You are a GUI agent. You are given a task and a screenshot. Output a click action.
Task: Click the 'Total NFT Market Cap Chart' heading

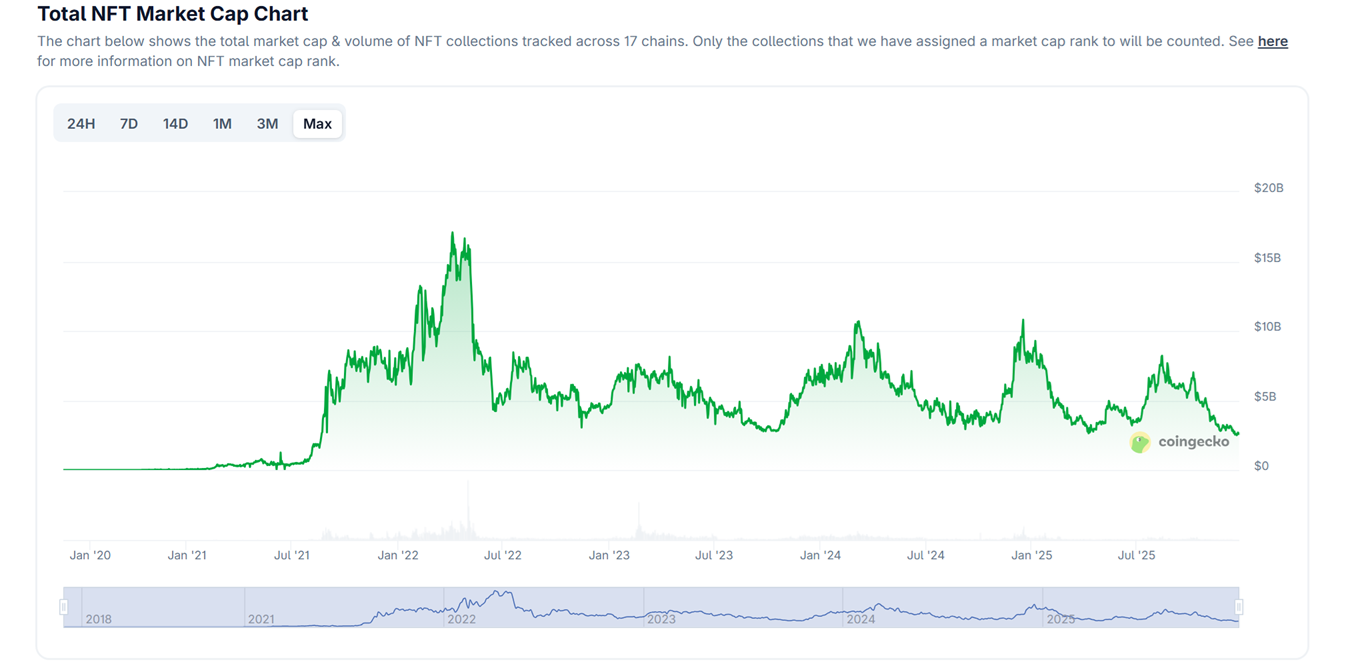click(172, 14)
